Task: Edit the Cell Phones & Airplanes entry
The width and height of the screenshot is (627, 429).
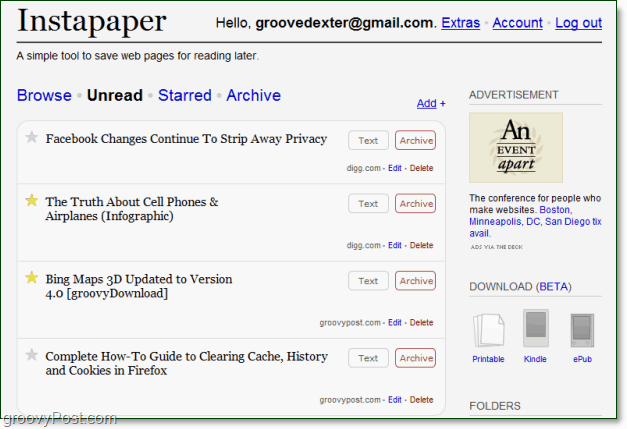Action: tap(395, 245)
